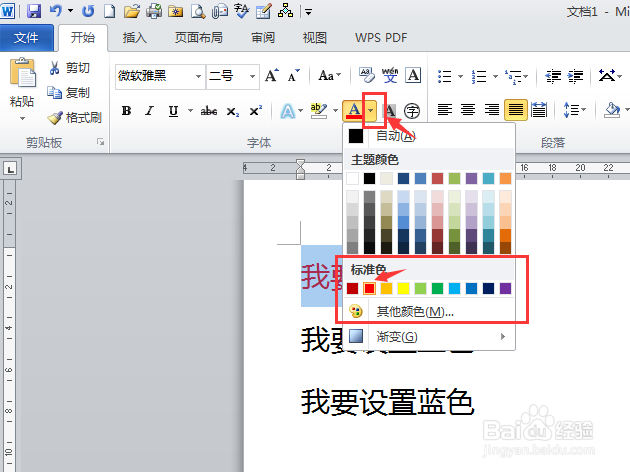This screenshot has height=472, width=630.
Task: Apply text effects glowing A icon
Action: tap(288, 111)
